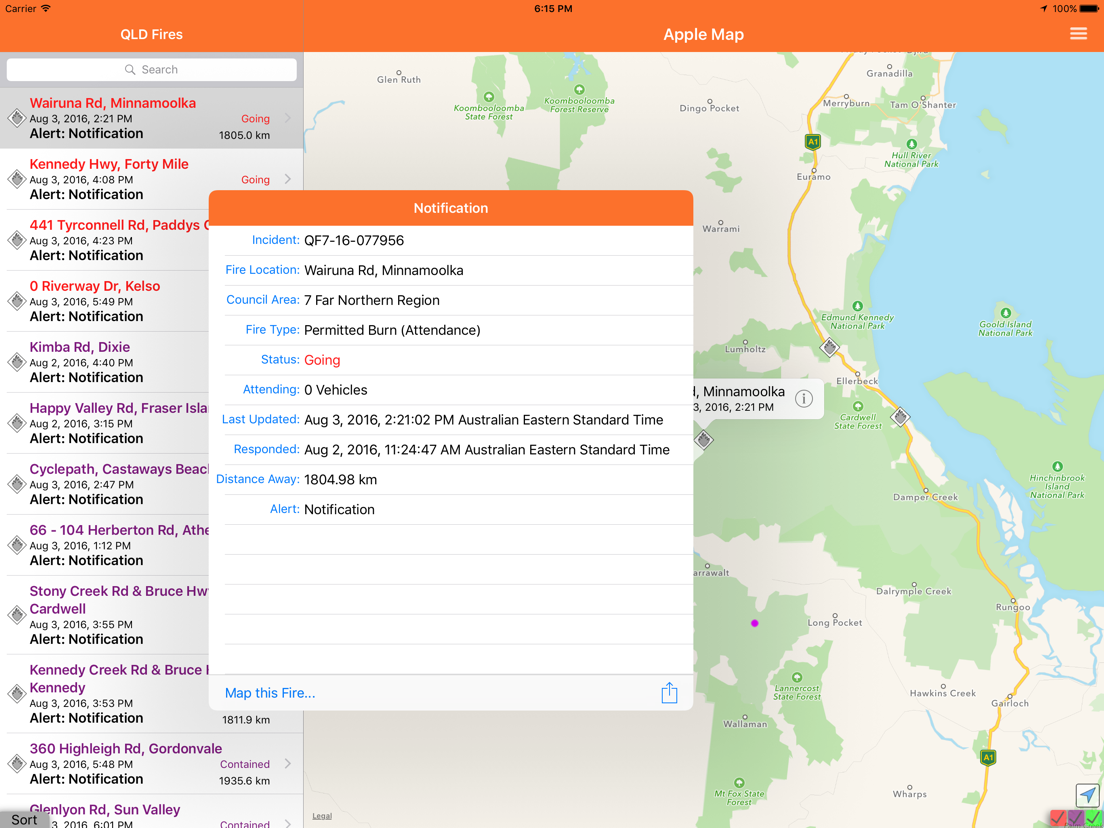Tap the Incident value QF7-16-077956
This screenshot has height=828, width=1104.
(354, 240)
